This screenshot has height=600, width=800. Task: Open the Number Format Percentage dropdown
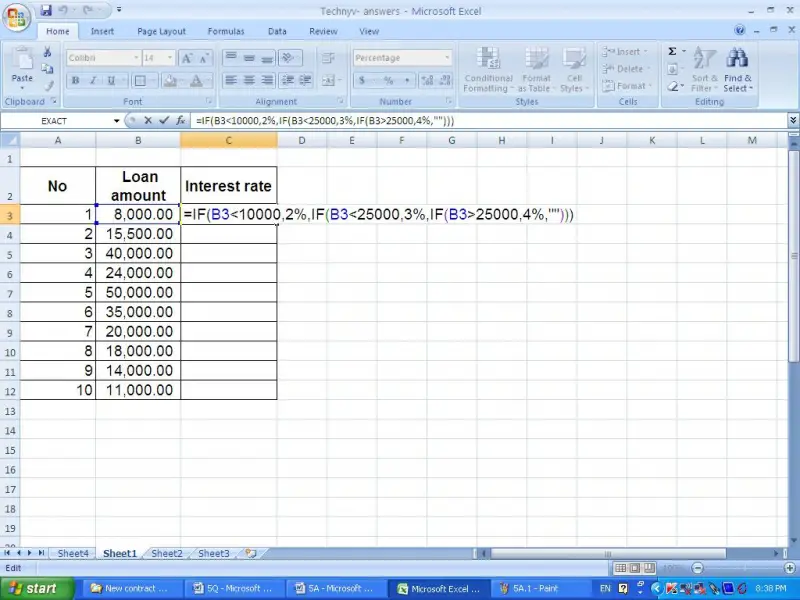(447, 58)
